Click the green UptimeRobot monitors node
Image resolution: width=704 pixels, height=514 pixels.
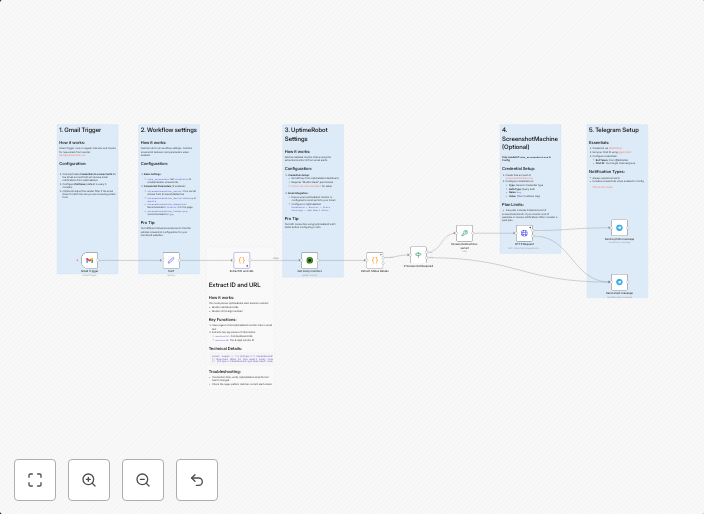310,260
